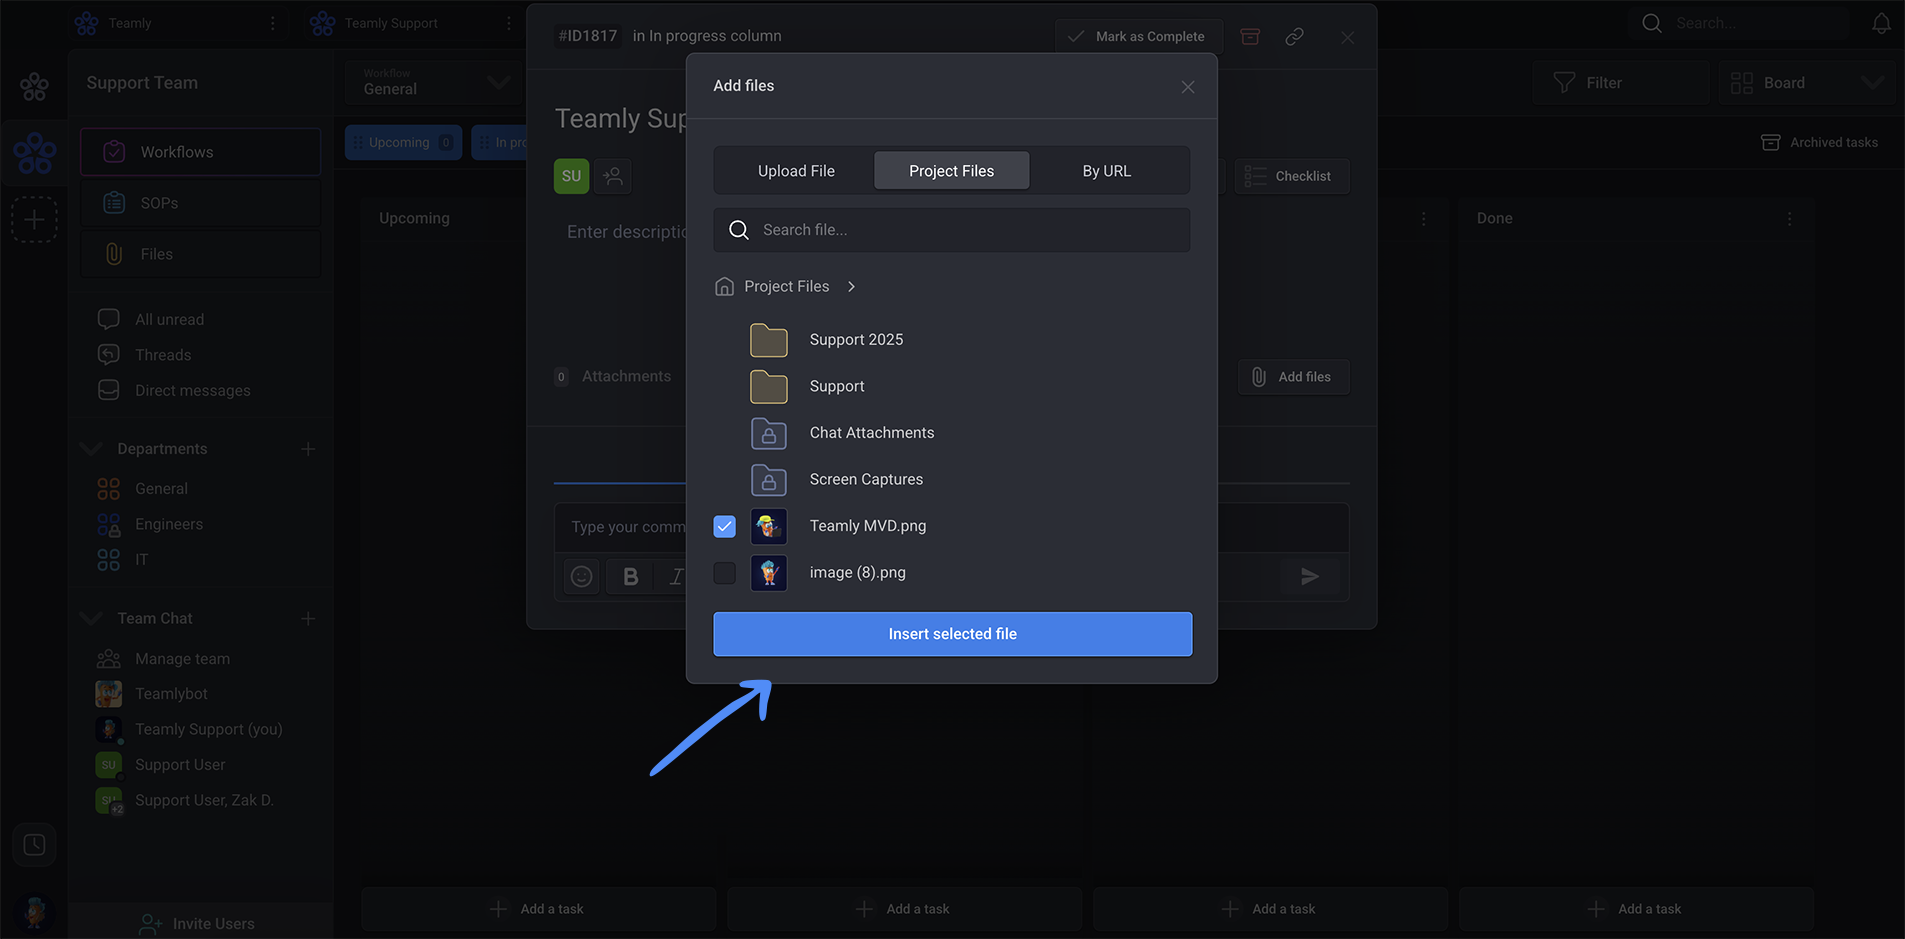Select the Project Files tab
1905x939 pixels.
point(951,171)
